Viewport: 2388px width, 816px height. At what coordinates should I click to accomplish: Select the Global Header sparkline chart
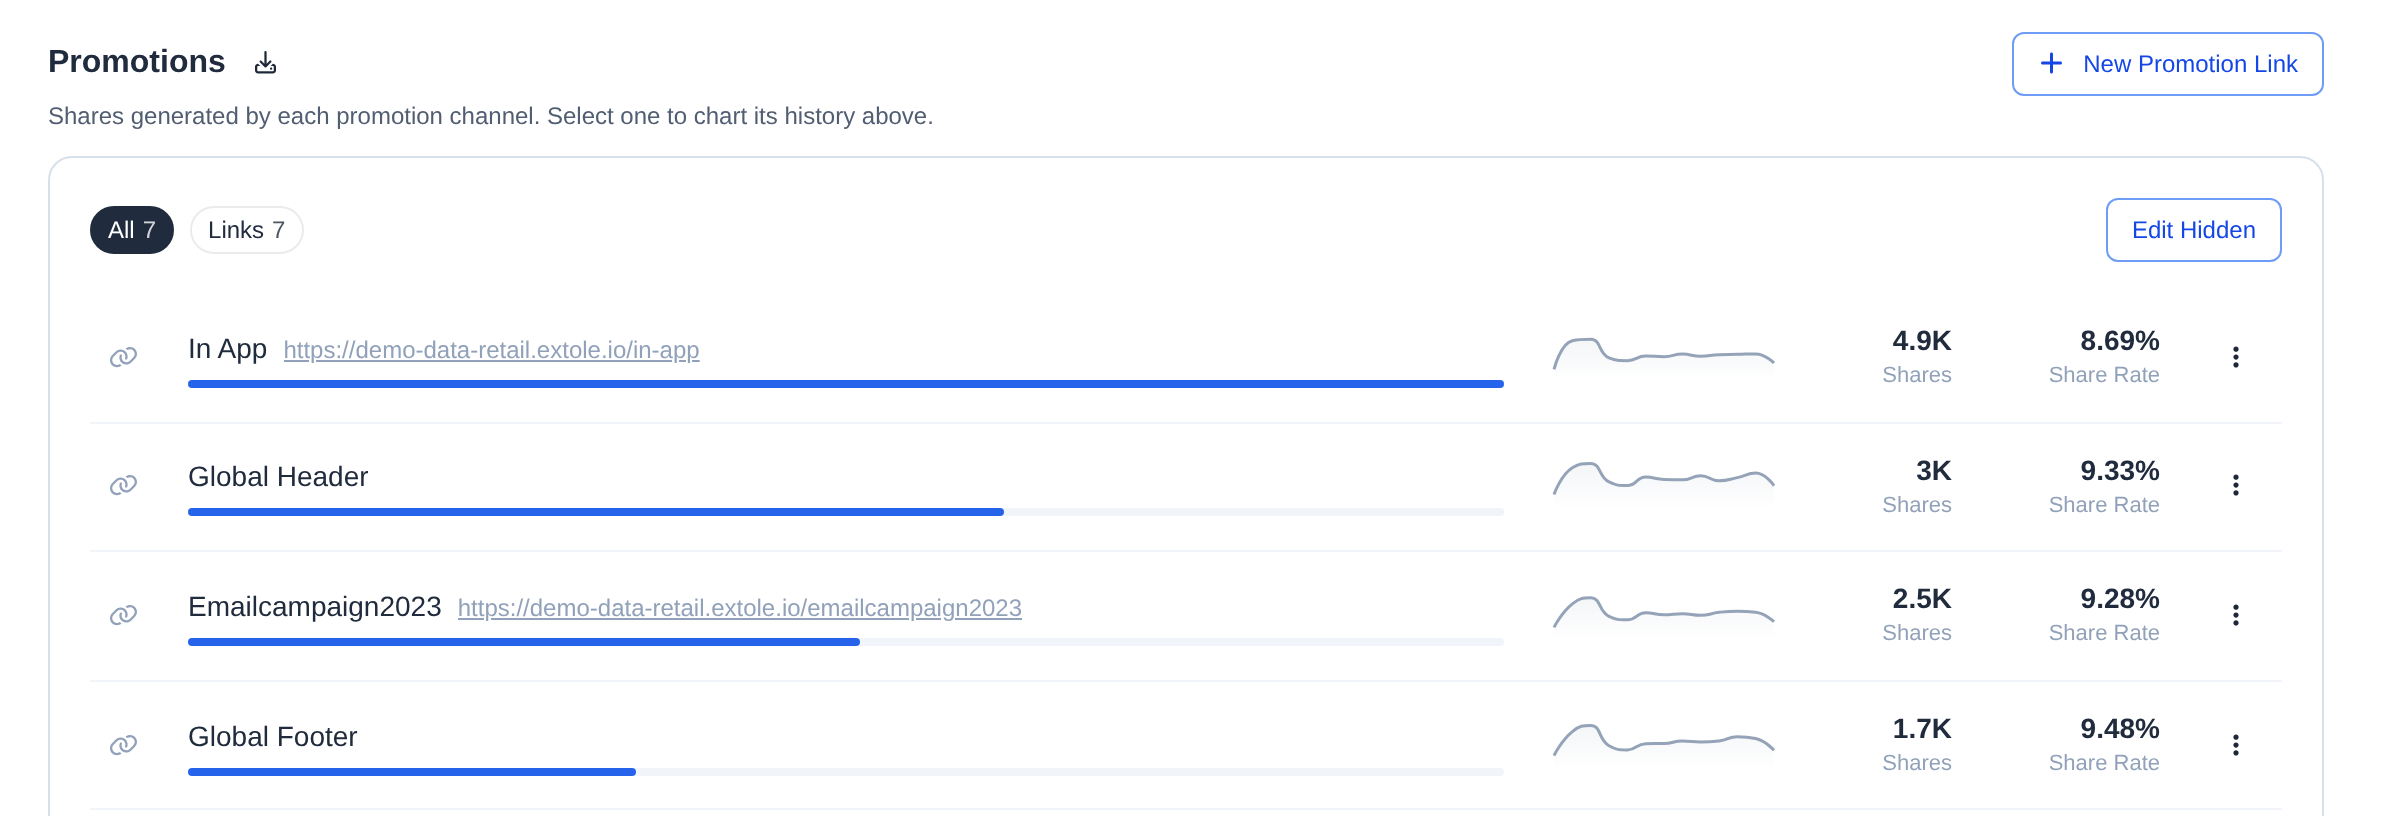[1664, 484]
